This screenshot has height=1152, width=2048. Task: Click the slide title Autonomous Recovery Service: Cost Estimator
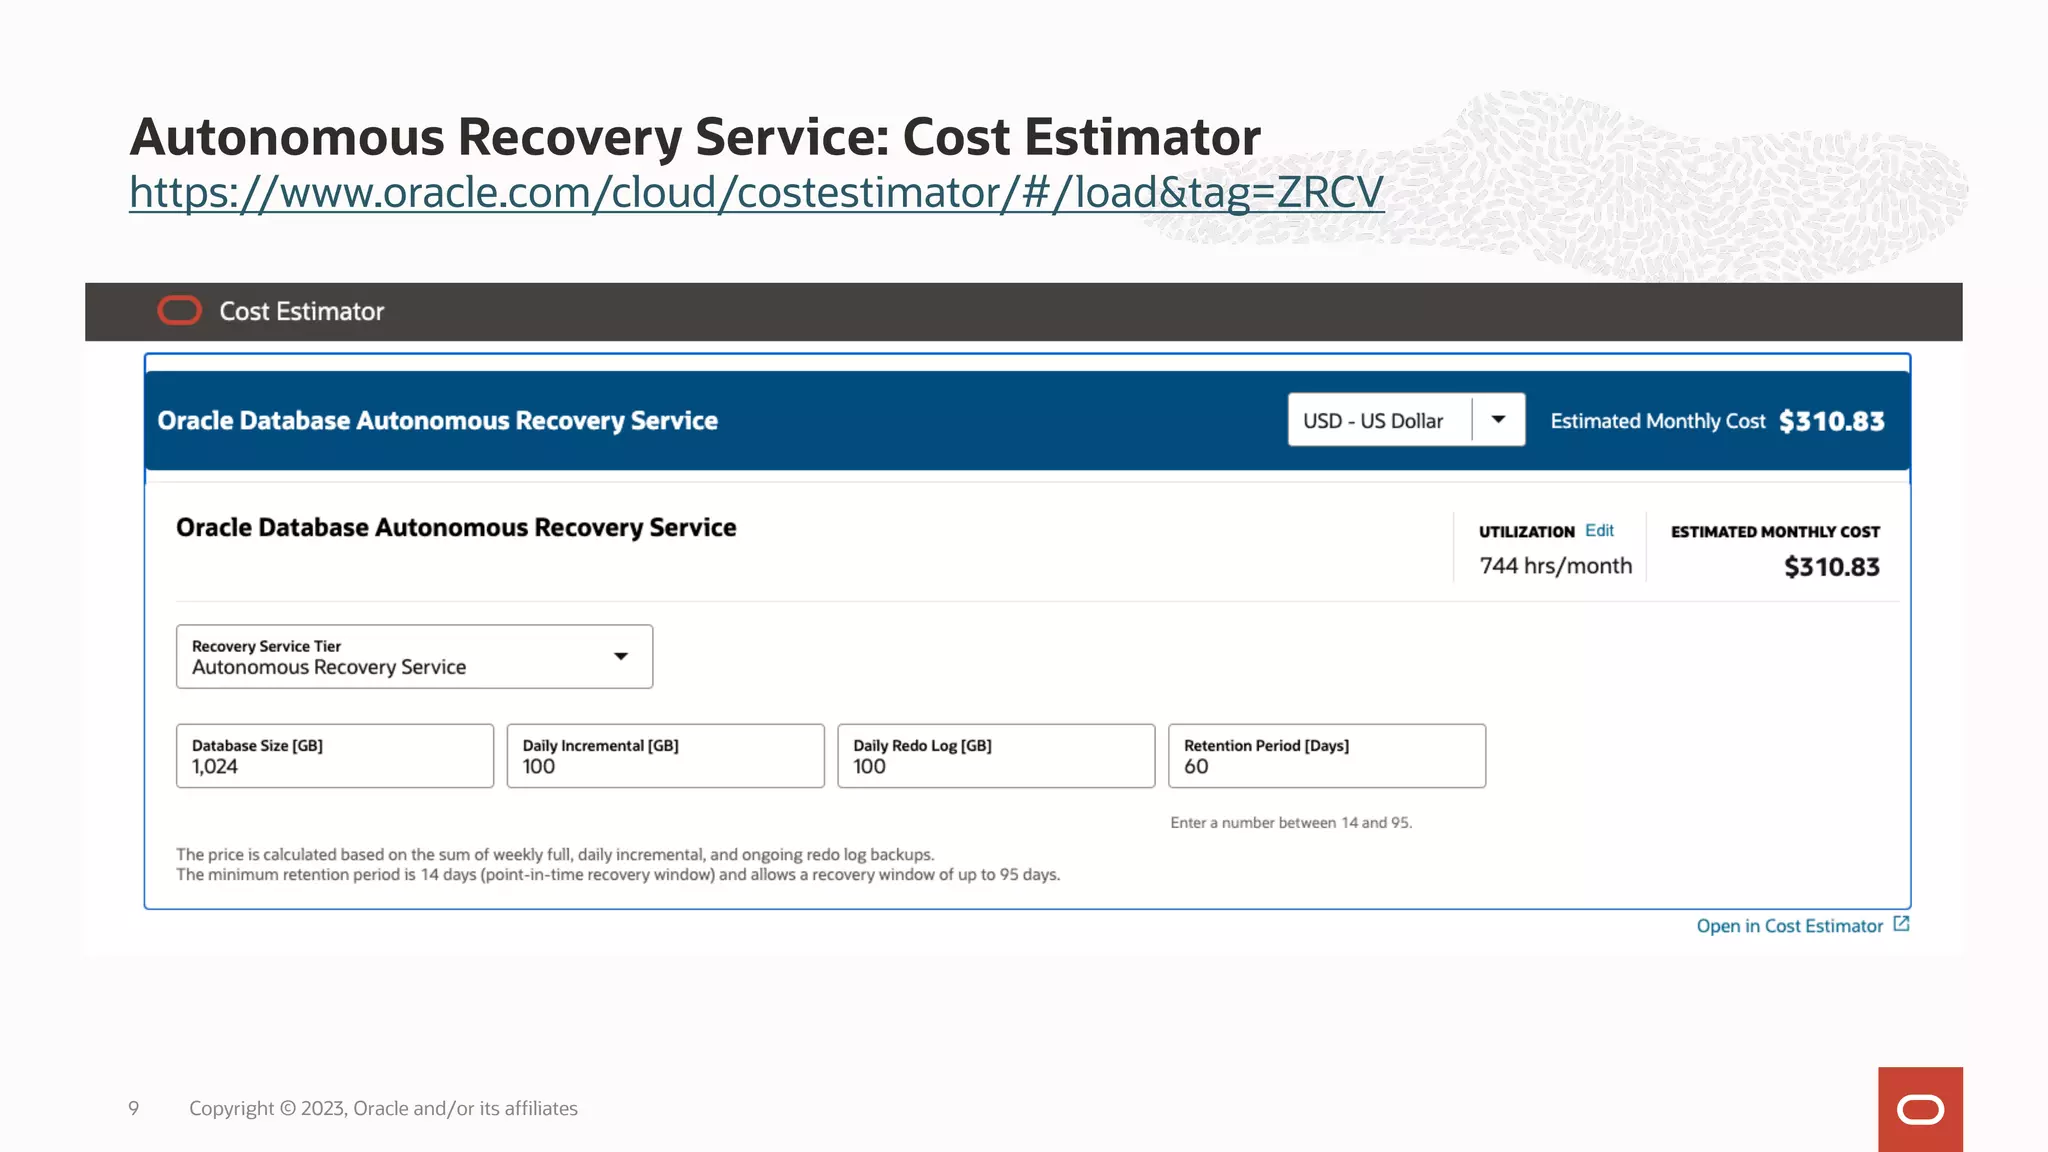tap(695, 136)
